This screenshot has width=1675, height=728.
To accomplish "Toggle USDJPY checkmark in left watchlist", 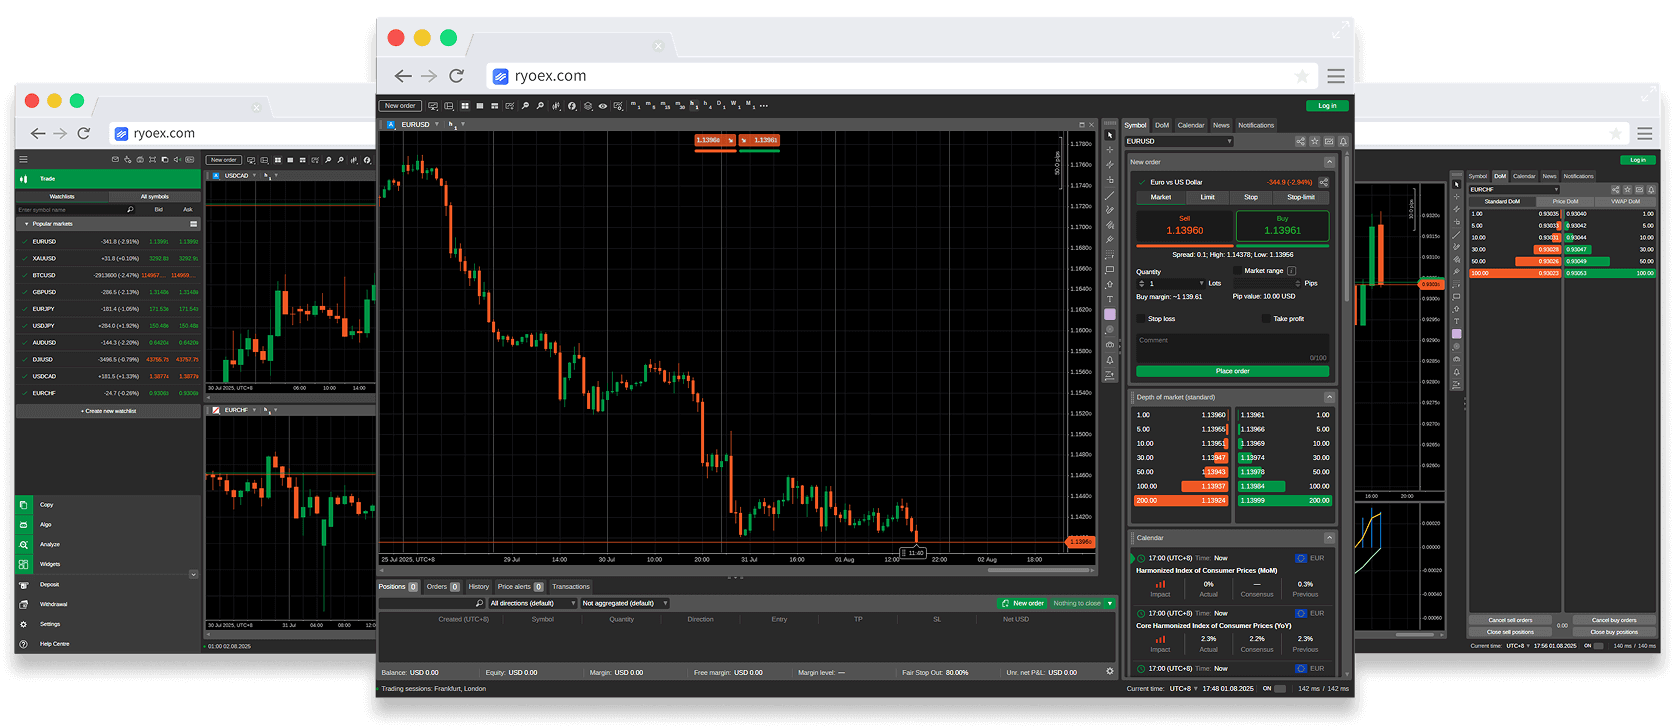I will point(24,326).
